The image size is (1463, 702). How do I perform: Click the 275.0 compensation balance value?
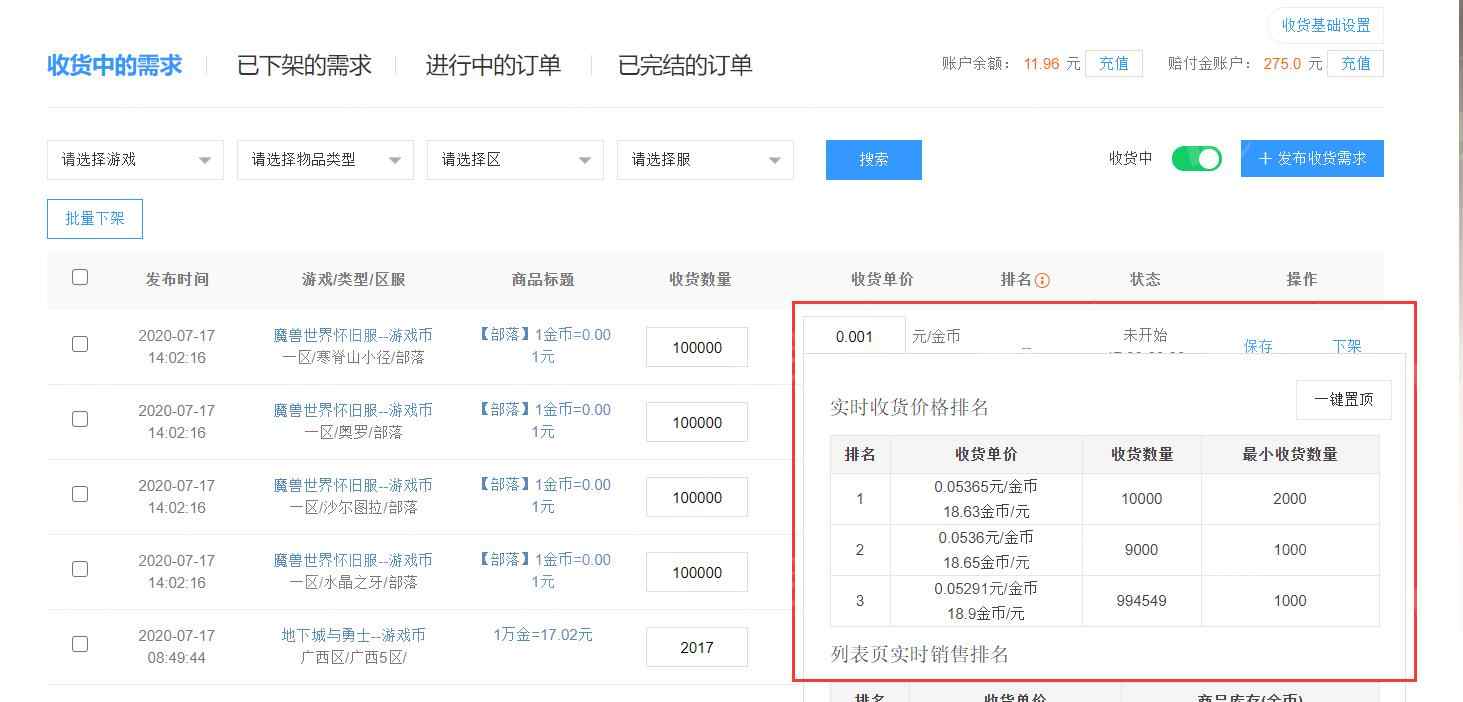tap(1282, 64)
